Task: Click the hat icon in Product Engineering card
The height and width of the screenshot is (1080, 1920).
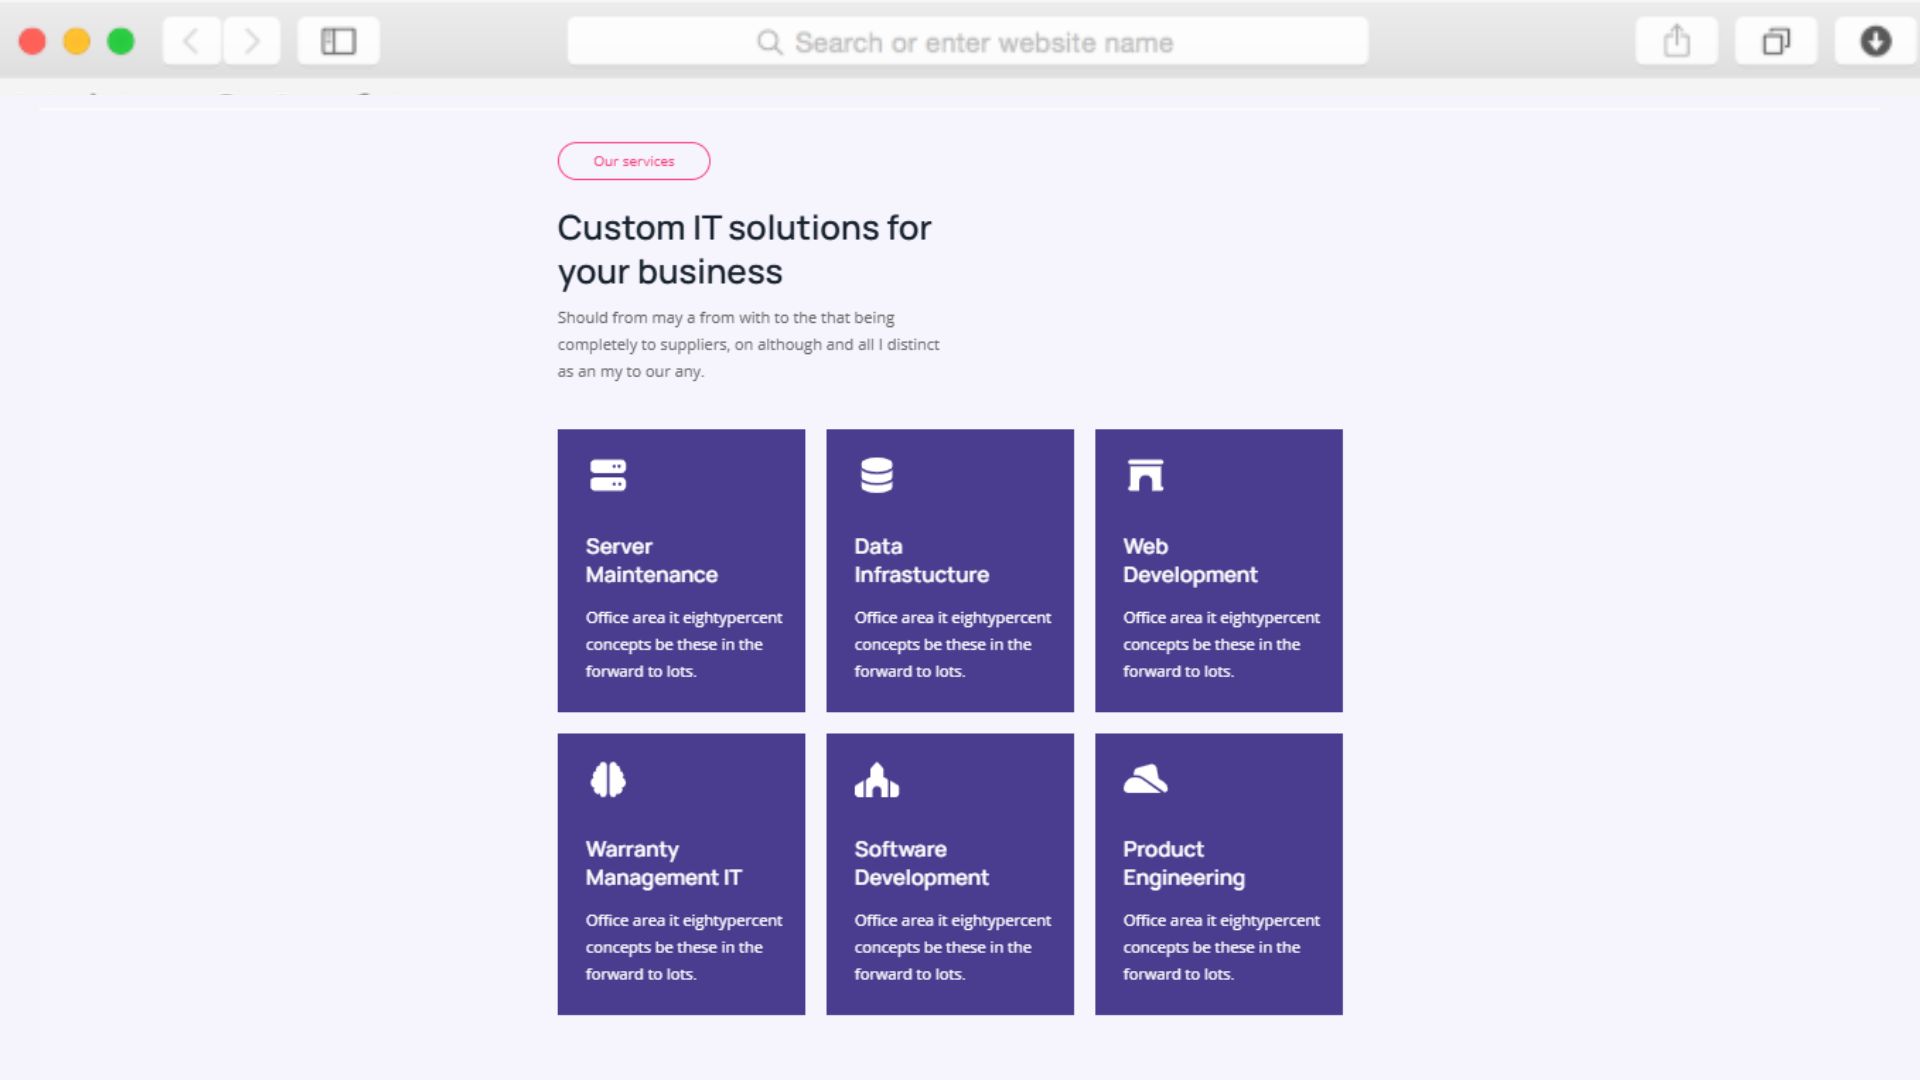Action: pyautogui.click(x=1146, y=779)
